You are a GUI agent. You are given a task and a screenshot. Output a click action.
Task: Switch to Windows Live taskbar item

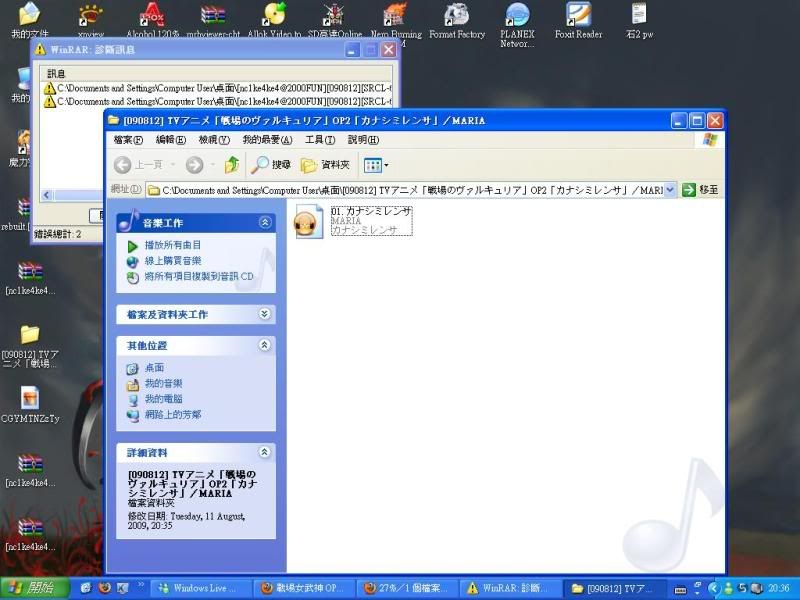tap(202, 588)
